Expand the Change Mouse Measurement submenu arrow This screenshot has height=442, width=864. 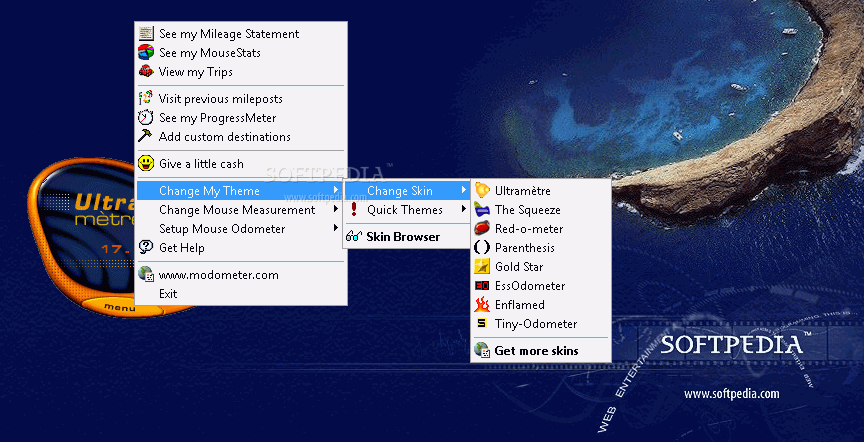tap(336, 209)
